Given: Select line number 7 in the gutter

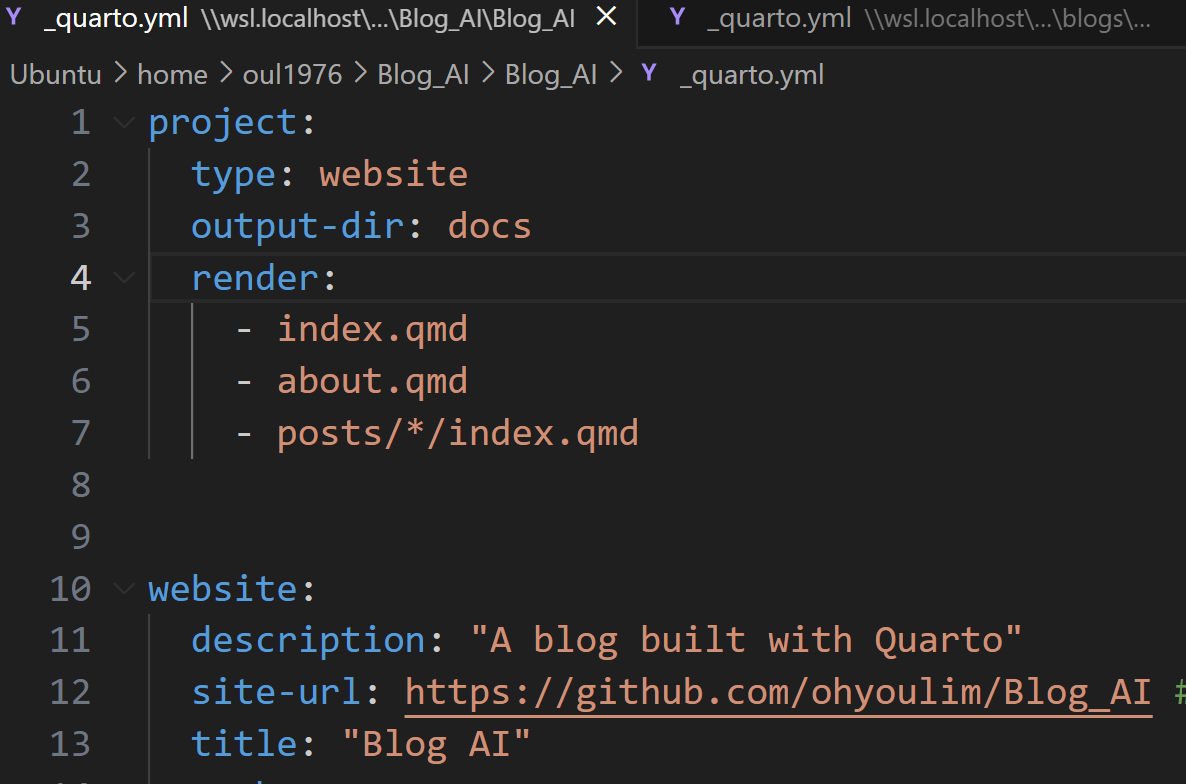Looking at the screenshot, I should 80,433.
